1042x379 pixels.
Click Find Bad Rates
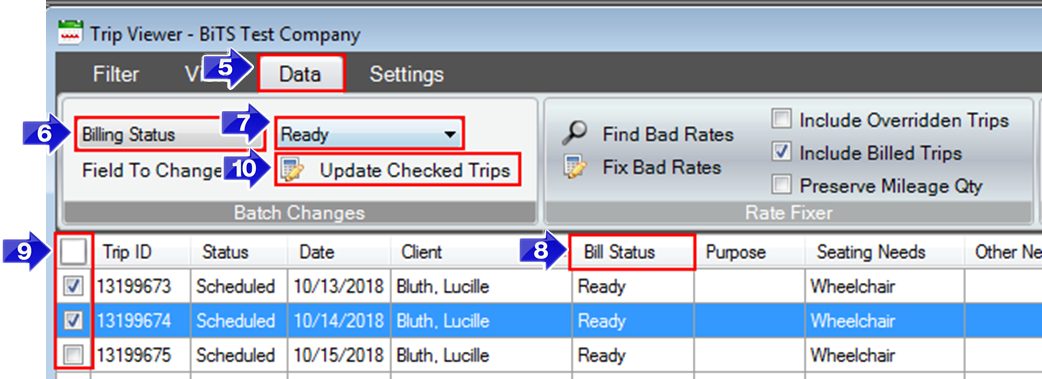(668, 134)
